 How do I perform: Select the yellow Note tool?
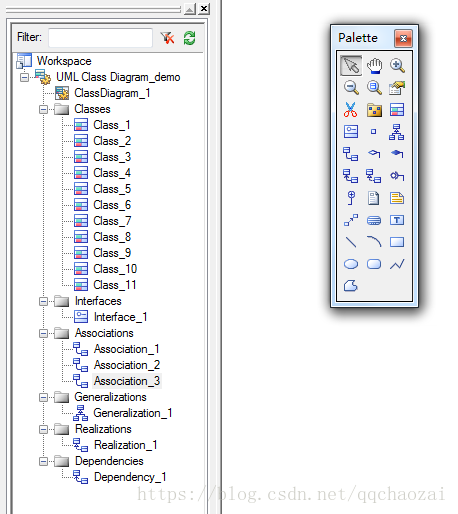(x=397, y=198)
